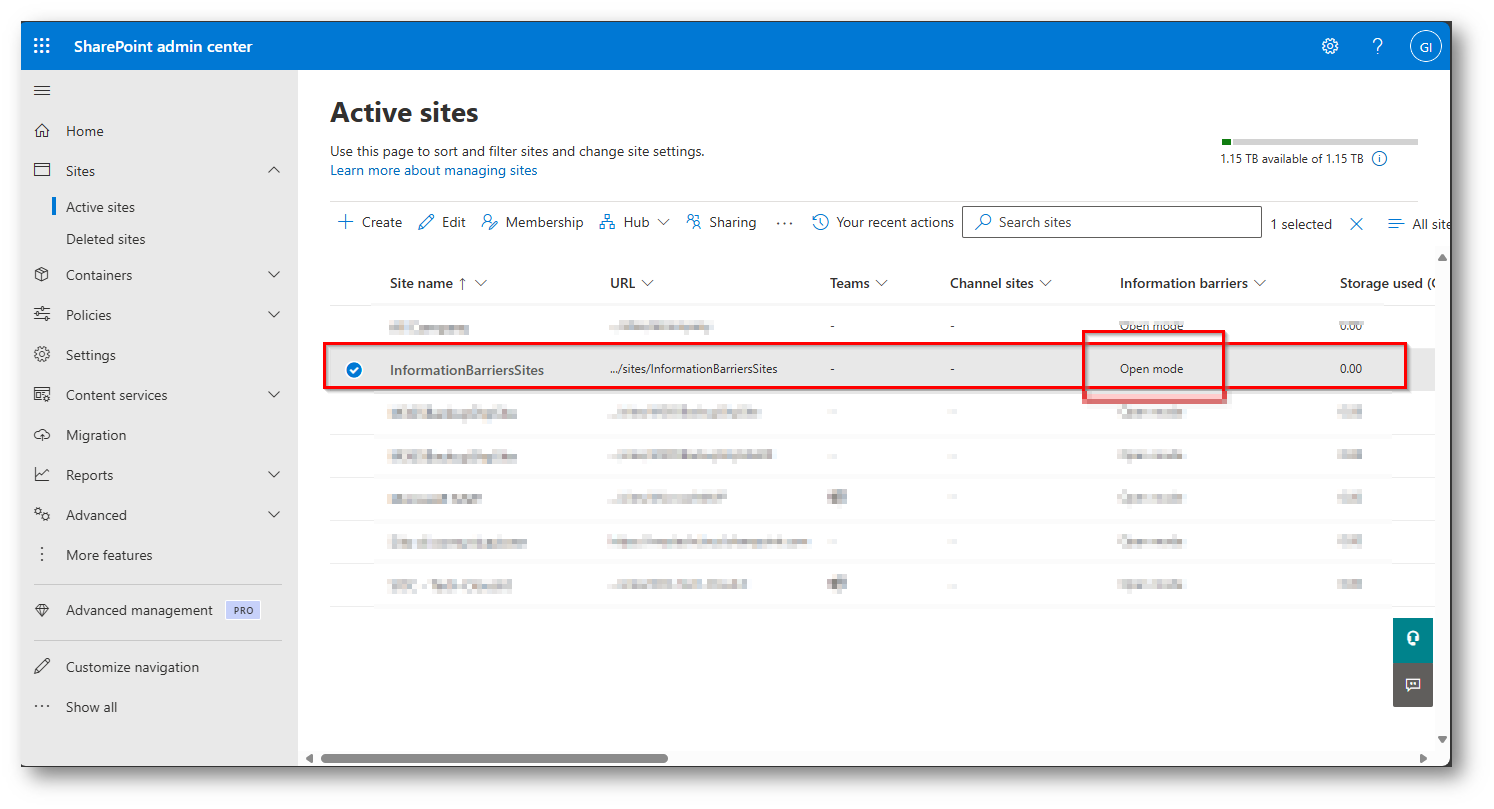Open the GI account avatar
This screenshot has width=1494, height=809.
click(x=1426, y=46)
